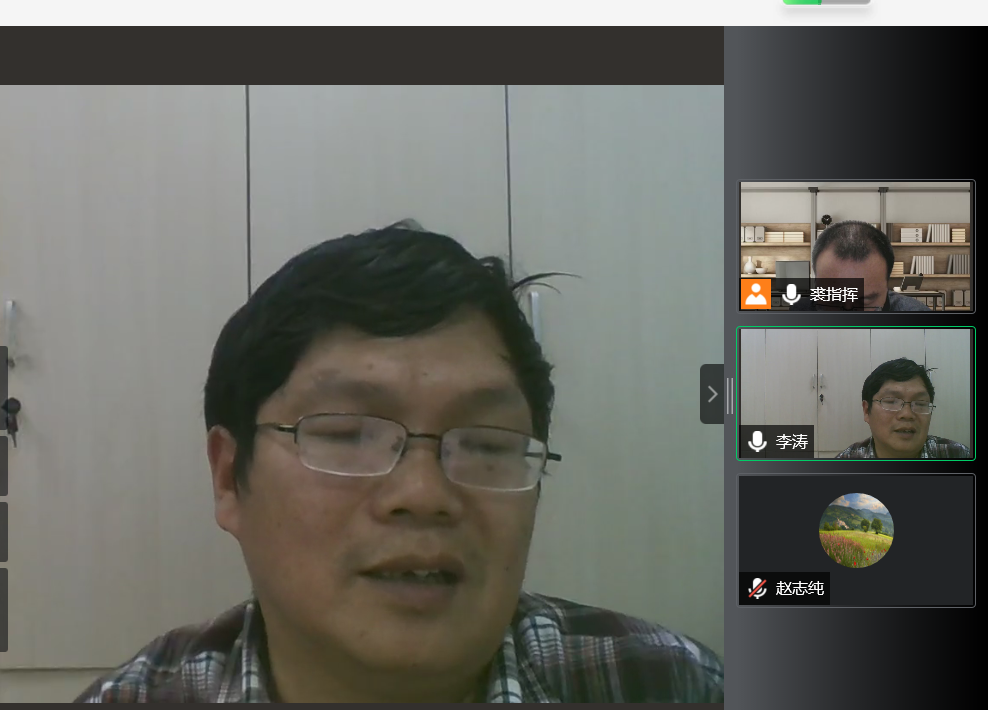Click the name label 裘指挥
Image resolution: width=988 pixels, height=710 pixels.
[x=834, y=294]
